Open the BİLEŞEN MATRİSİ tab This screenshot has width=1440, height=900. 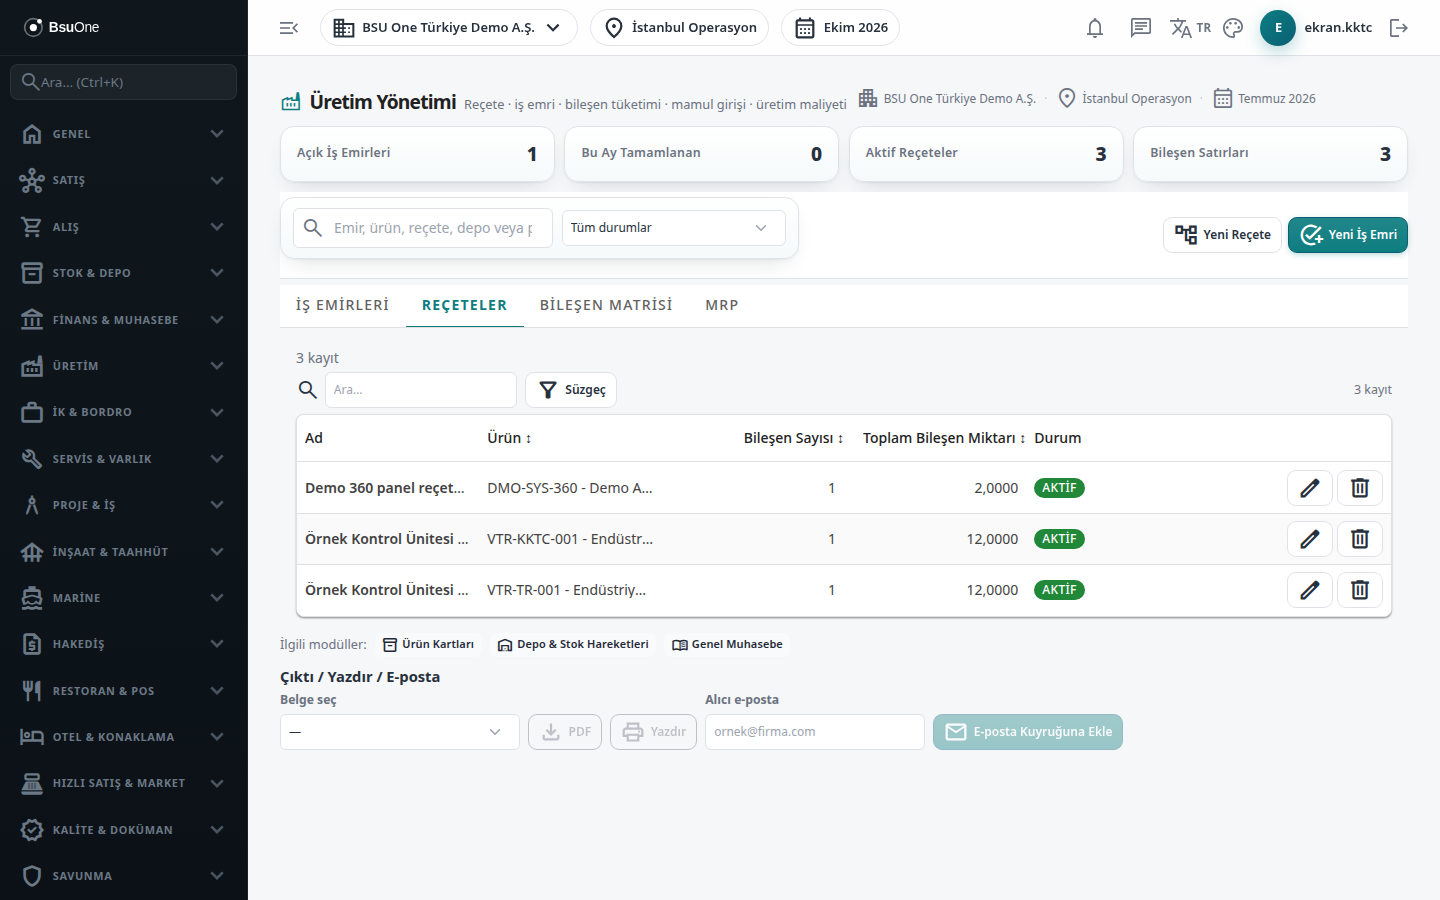click(x=606, y=305)
